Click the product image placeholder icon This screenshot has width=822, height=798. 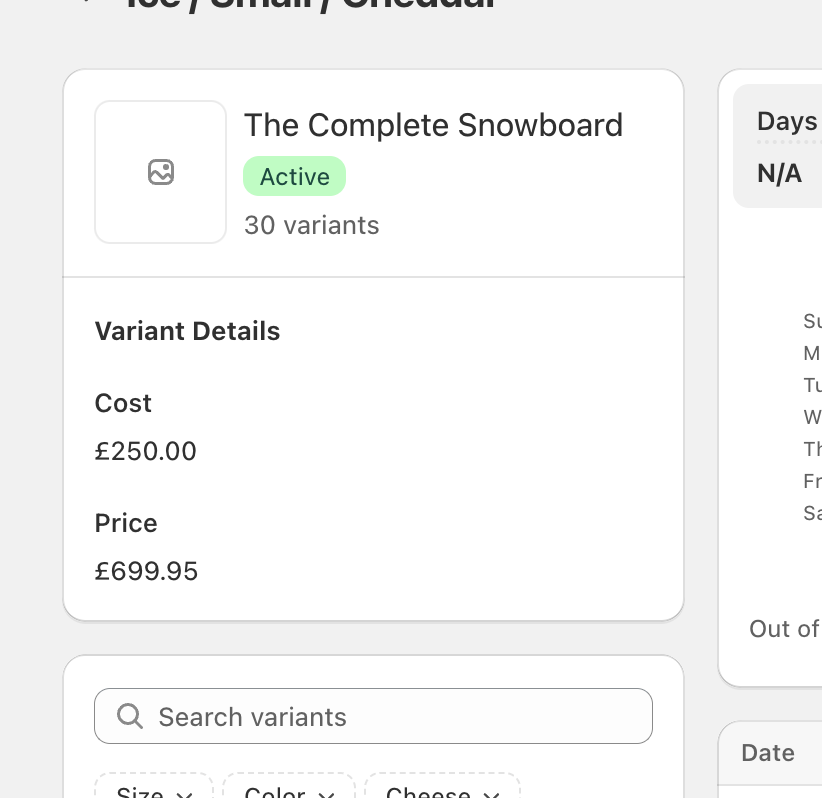(x=161, y=172)
